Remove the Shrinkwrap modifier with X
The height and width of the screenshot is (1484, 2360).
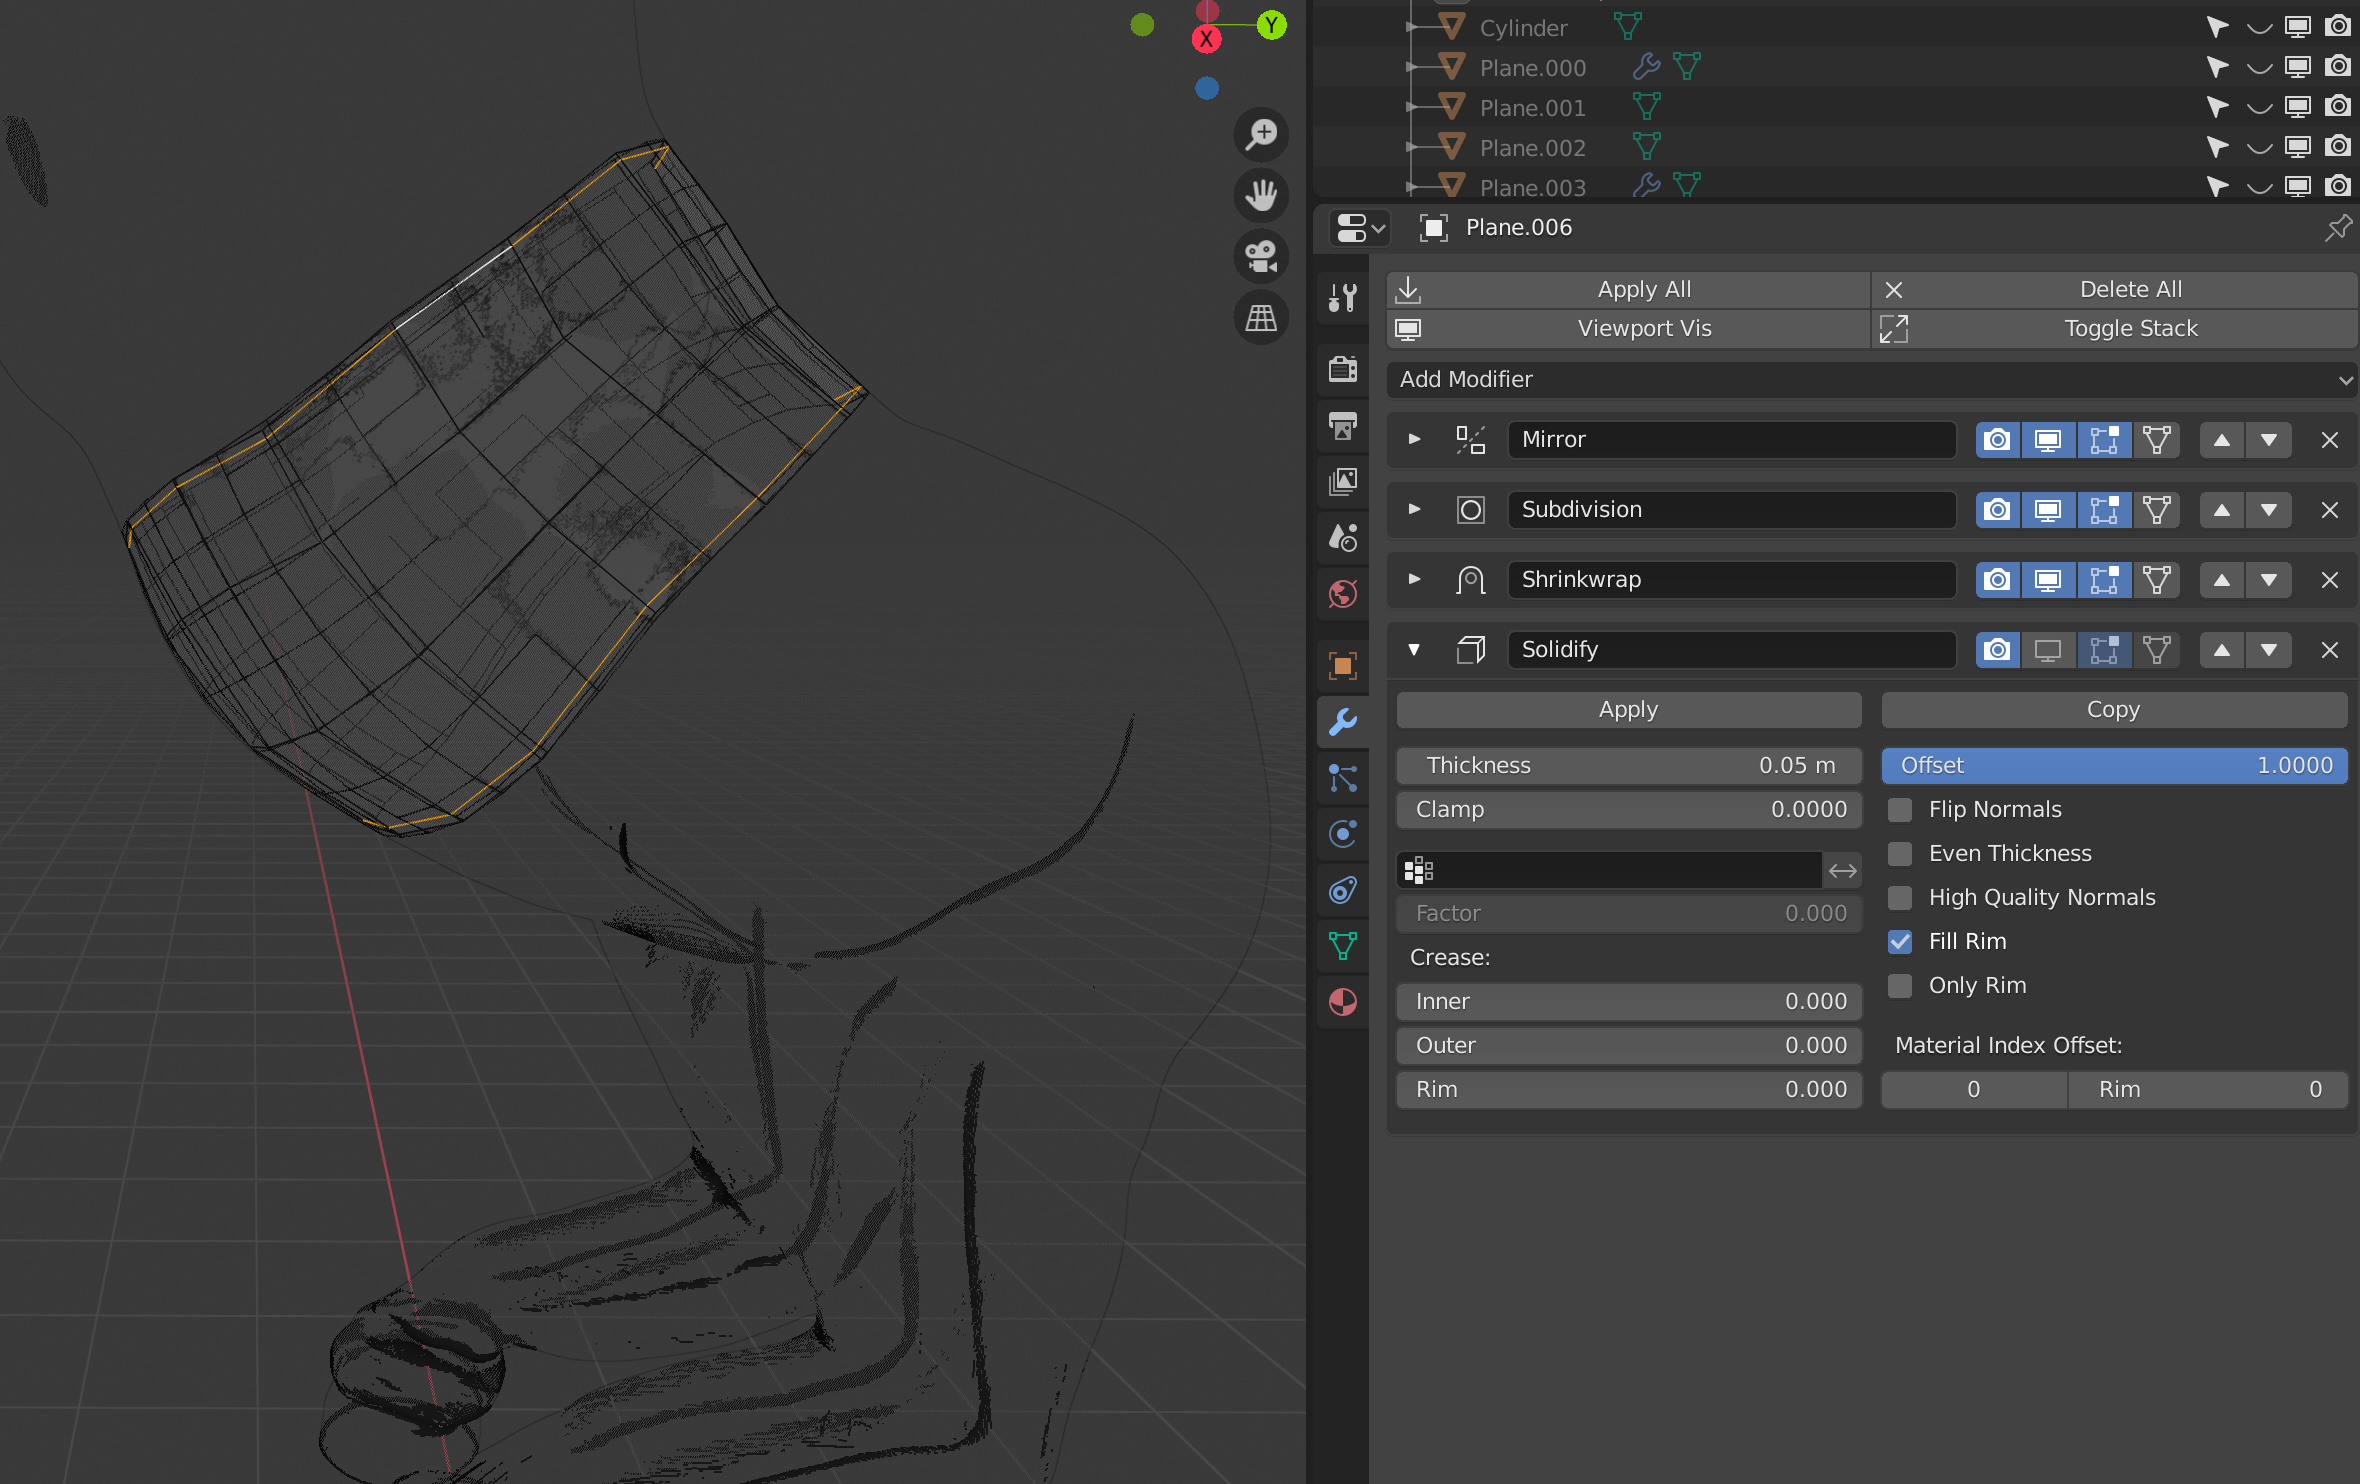[2329, 580]
